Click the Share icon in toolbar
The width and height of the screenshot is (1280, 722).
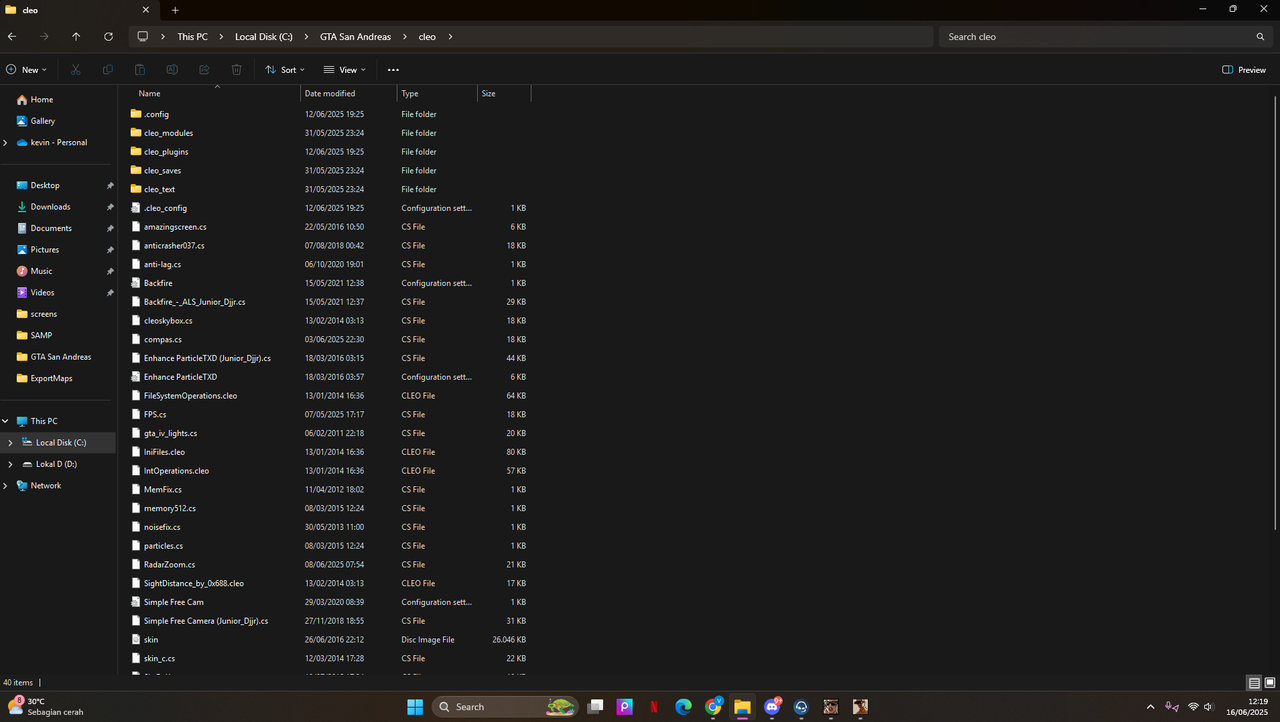coord(204,70)
